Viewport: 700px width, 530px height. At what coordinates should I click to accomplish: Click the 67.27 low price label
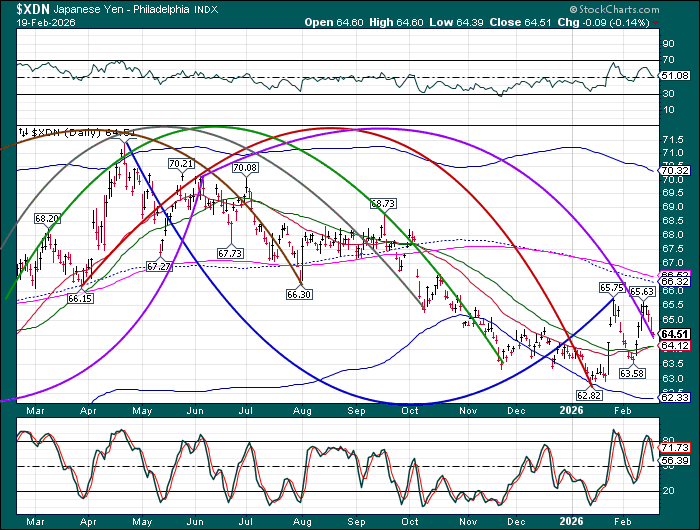click(x=158, y=267)
